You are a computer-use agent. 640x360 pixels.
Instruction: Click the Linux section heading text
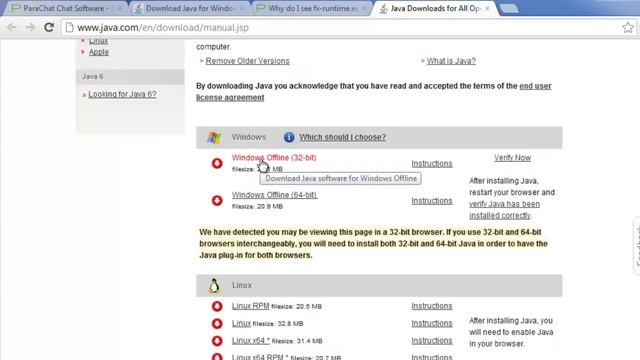click(242, 285)
